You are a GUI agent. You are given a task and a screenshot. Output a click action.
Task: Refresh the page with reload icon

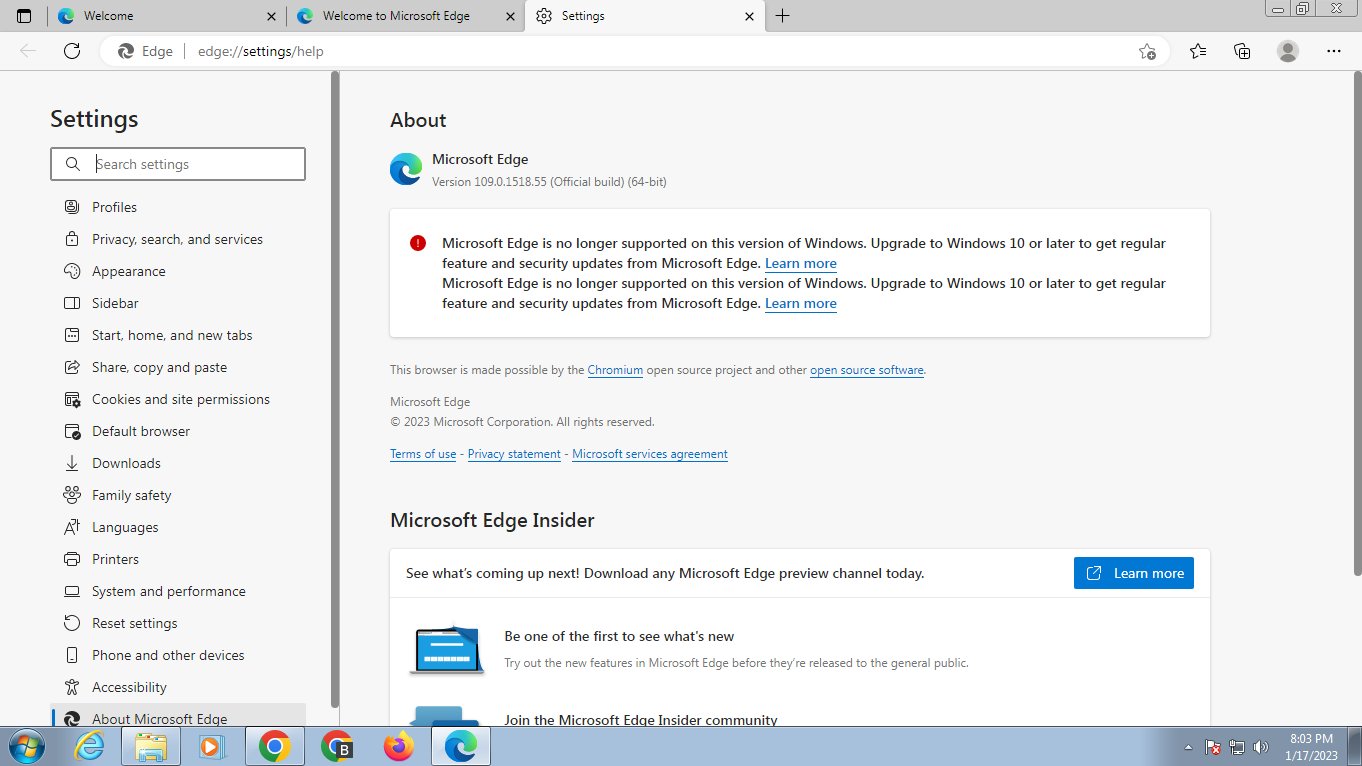pos(71,51)
